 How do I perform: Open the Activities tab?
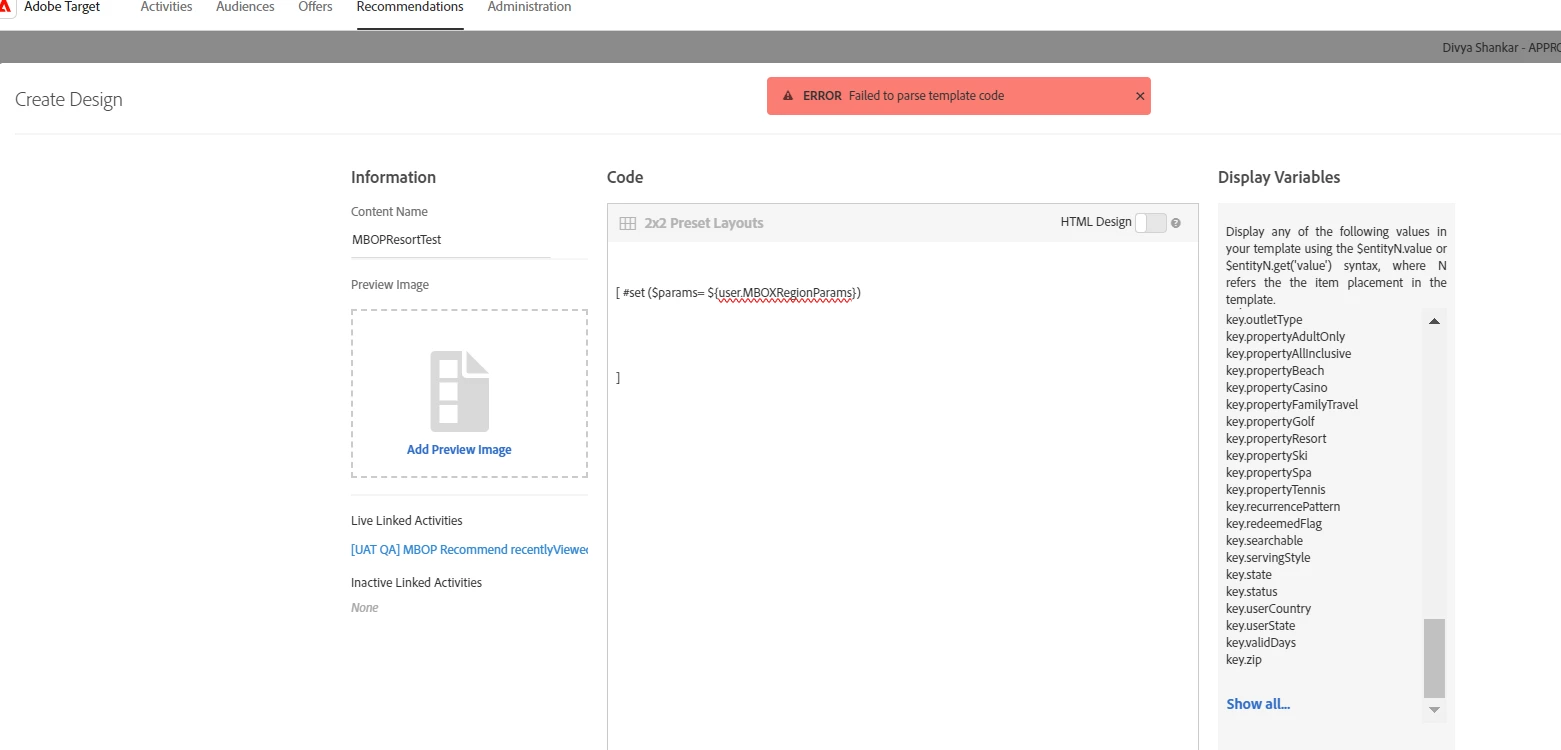coord(166,7)
